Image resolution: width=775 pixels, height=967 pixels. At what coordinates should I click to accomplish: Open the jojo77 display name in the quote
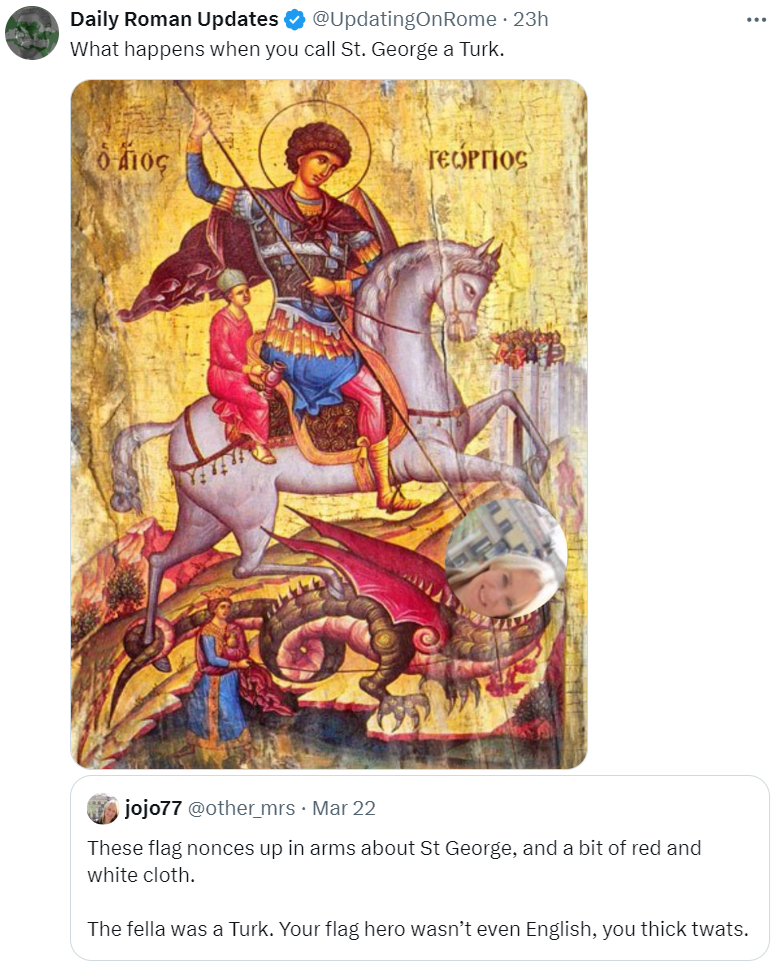[x=153, y=808]
